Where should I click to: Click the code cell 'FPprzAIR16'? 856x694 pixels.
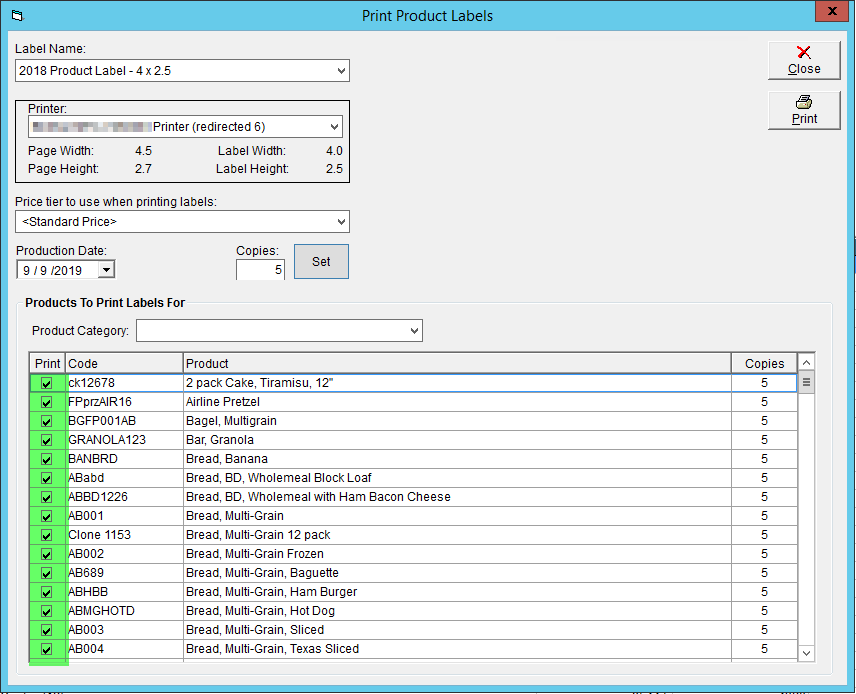point(124,402)
